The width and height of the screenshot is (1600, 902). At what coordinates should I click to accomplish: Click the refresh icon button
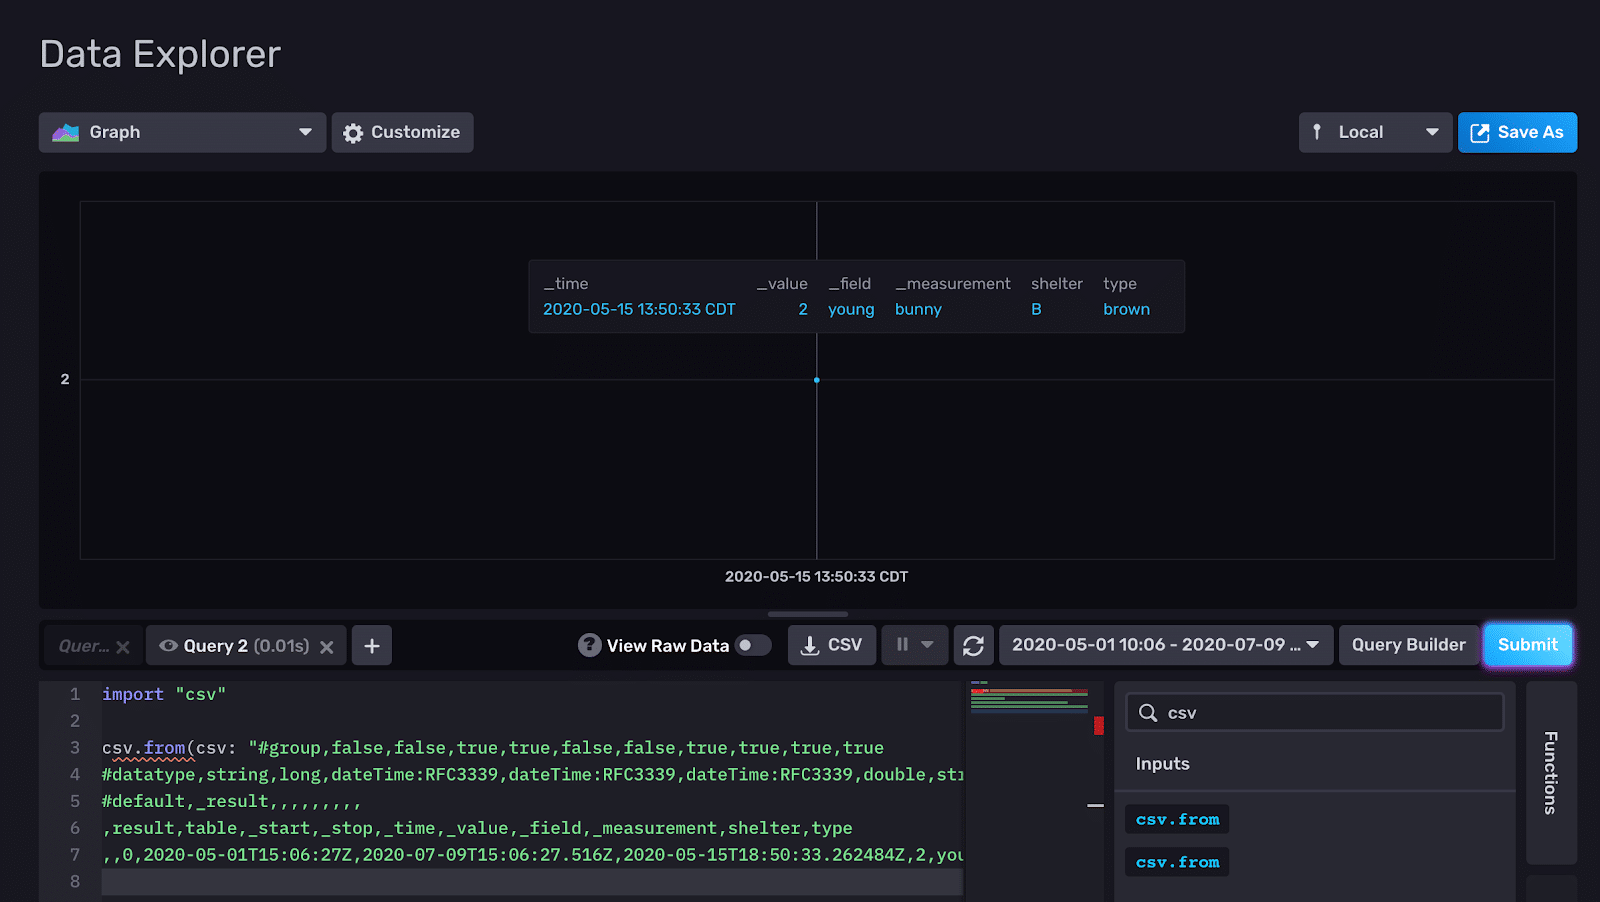973,645
